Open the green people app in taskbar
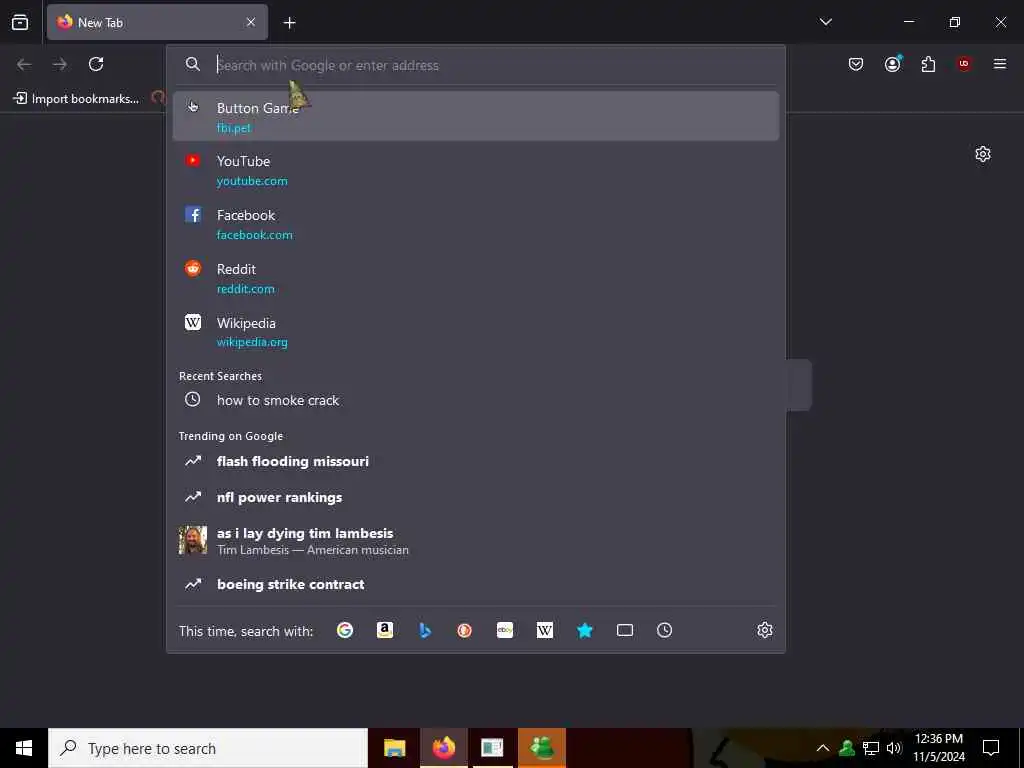The height and width of the screenshot is (768, 1024). (542, 748)
